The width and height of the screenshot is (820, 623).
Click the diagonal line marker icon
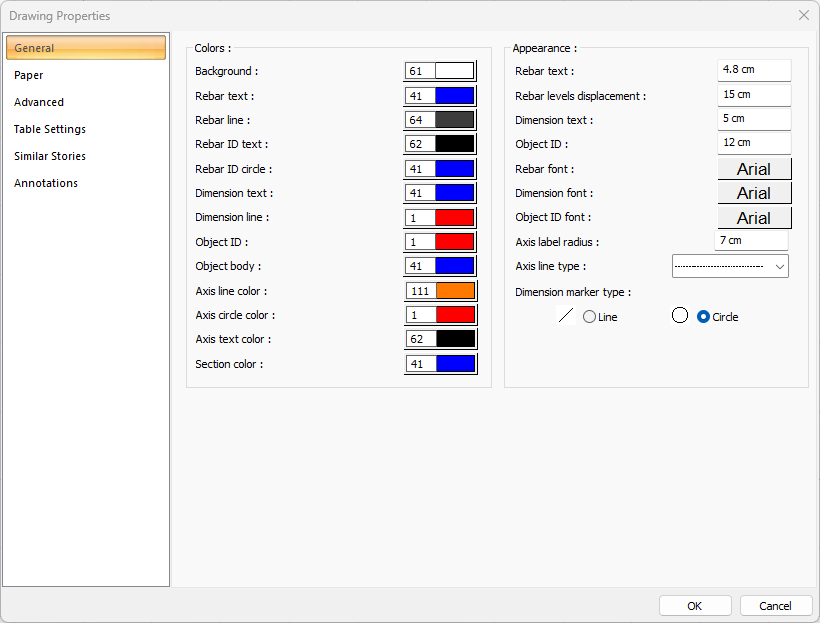[566, 316]
